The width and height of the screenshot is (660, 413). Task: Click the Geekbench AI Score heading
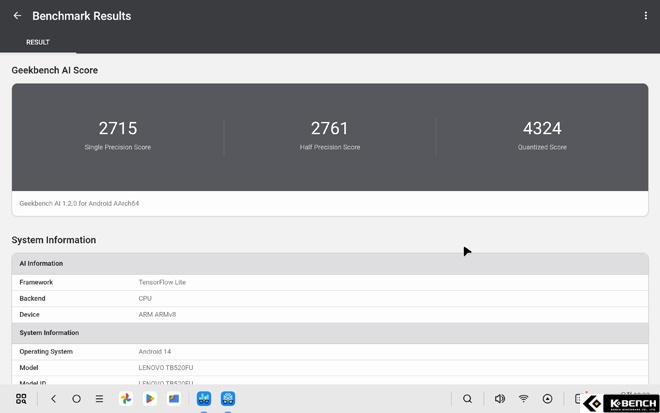click(x=55, y=70)
